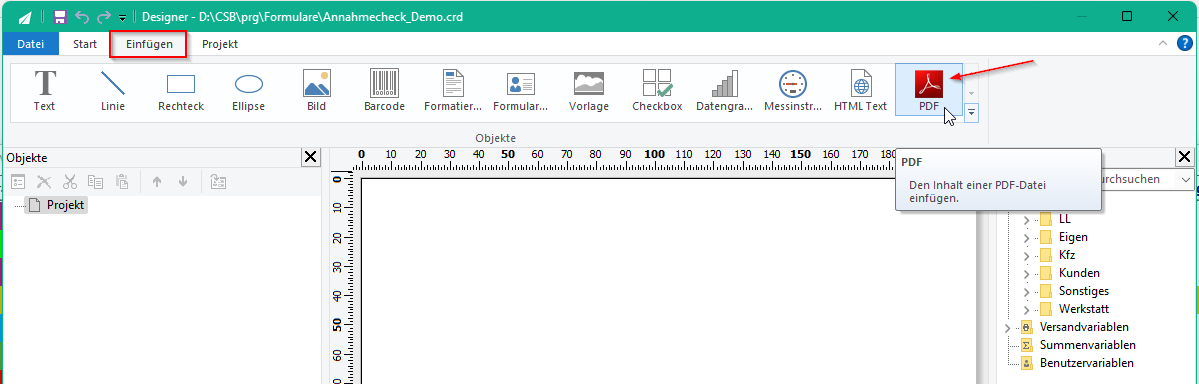The image size is (1199, 384).
Task: Insert a Vorlage object
Action: point(589,90)
